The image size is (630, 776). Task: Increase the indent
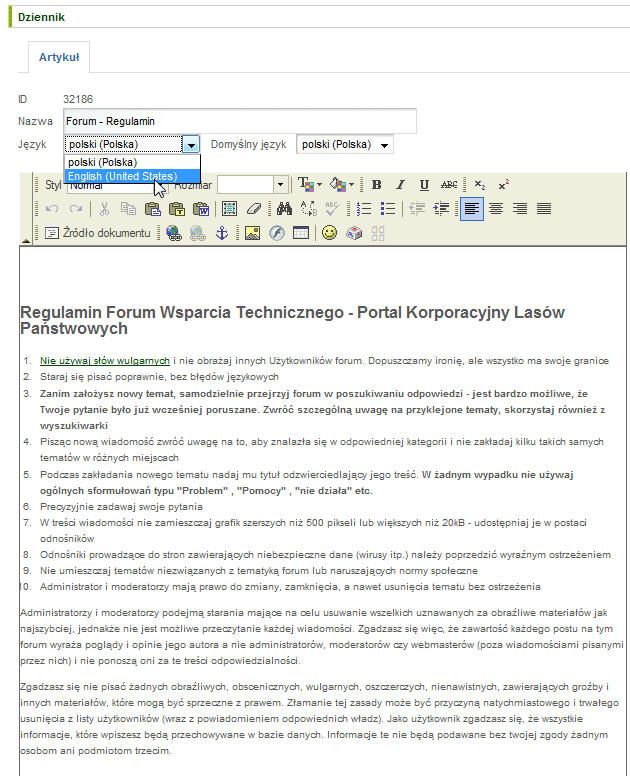pos(441,209)
